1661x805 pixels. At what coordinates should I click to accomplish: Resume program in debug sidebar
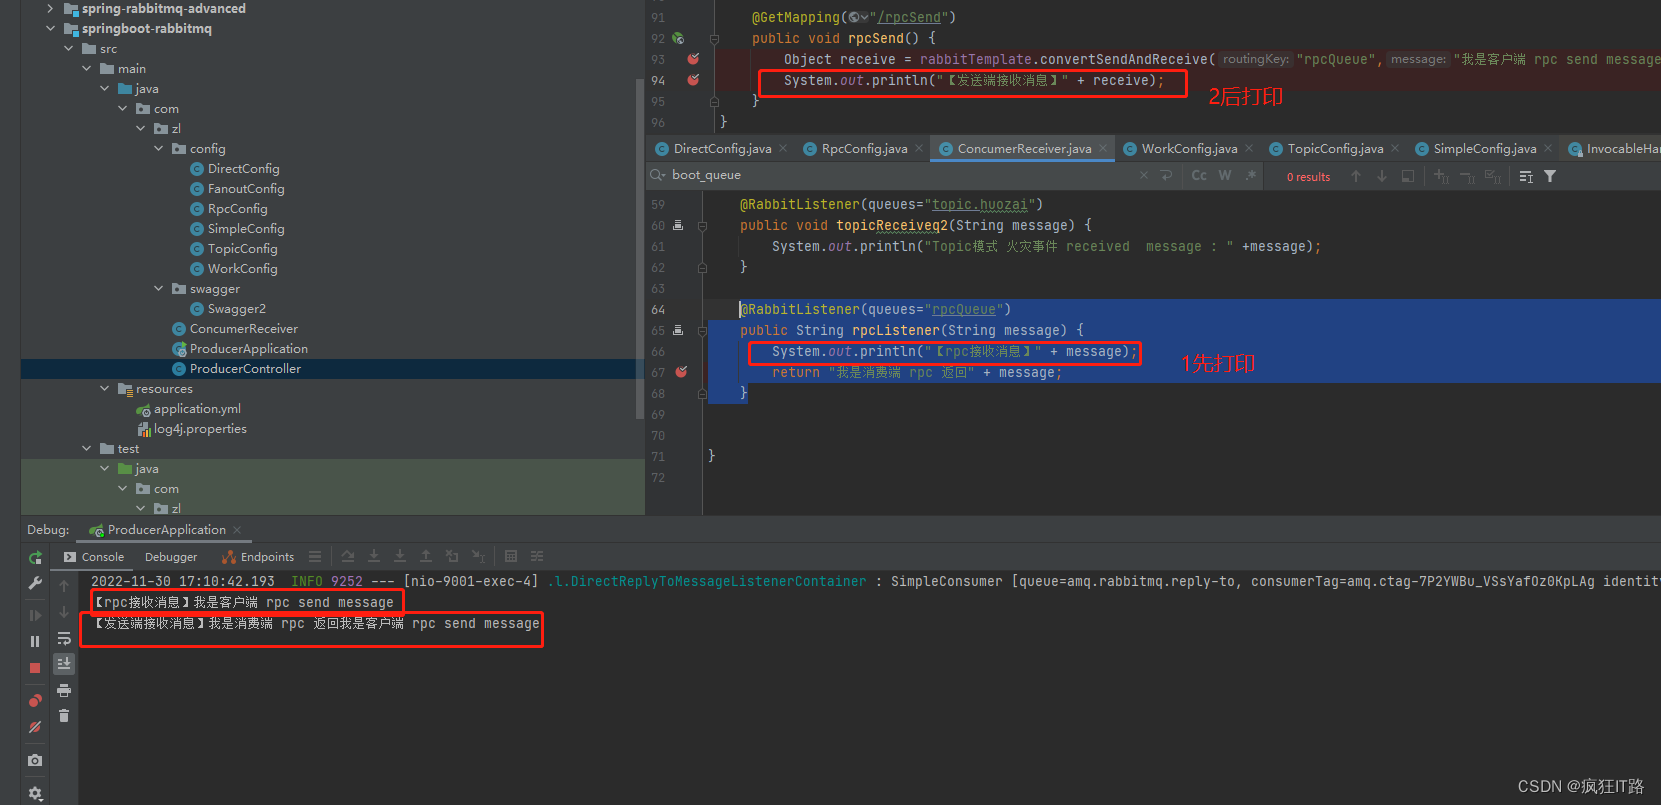(x=35, y=615)
